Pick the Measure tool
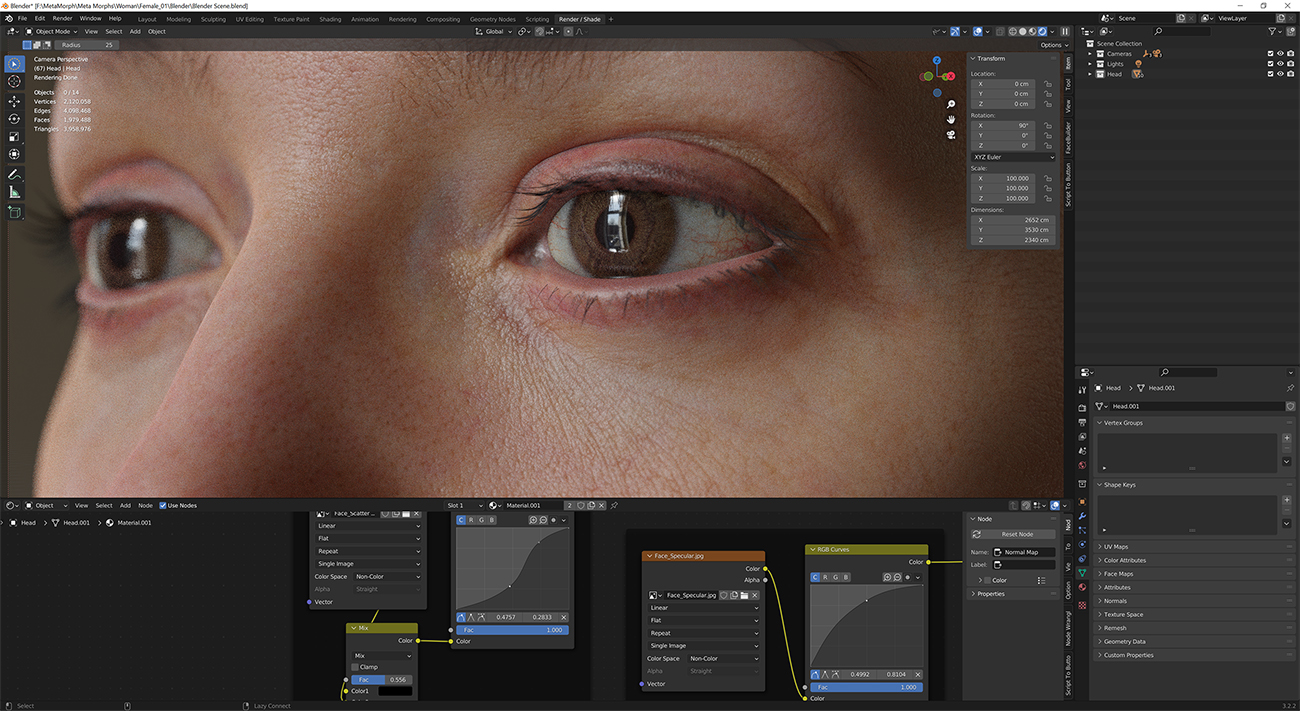1300x711 pixels. coord(14,192)
